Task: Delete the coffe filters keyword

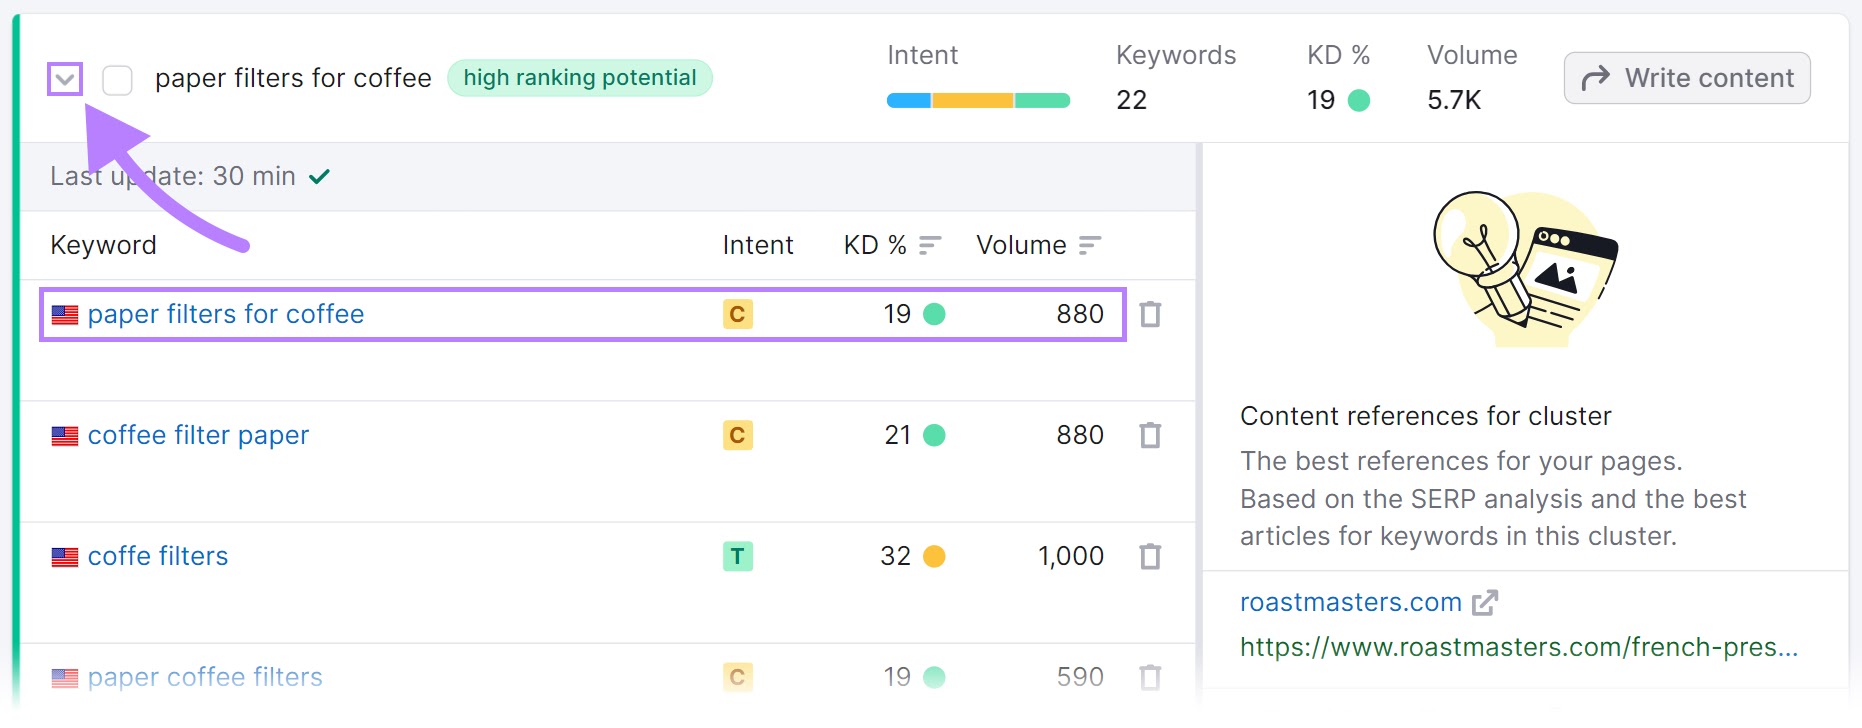Action: coord(1151,556)
